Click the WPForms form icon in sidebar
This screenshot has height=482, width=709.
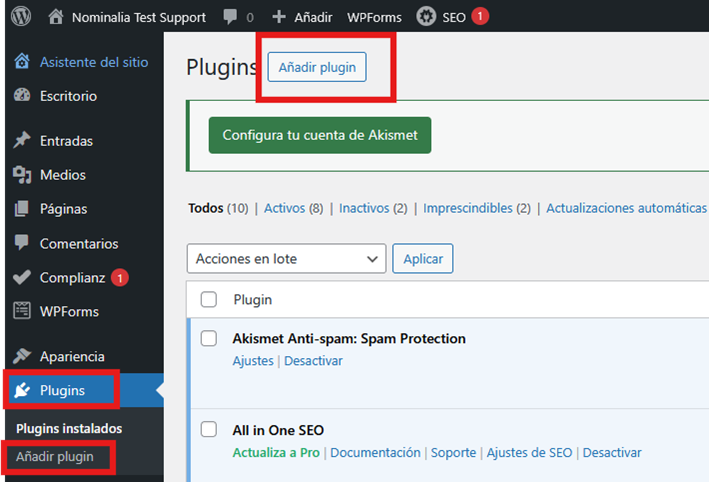point(22,311)
